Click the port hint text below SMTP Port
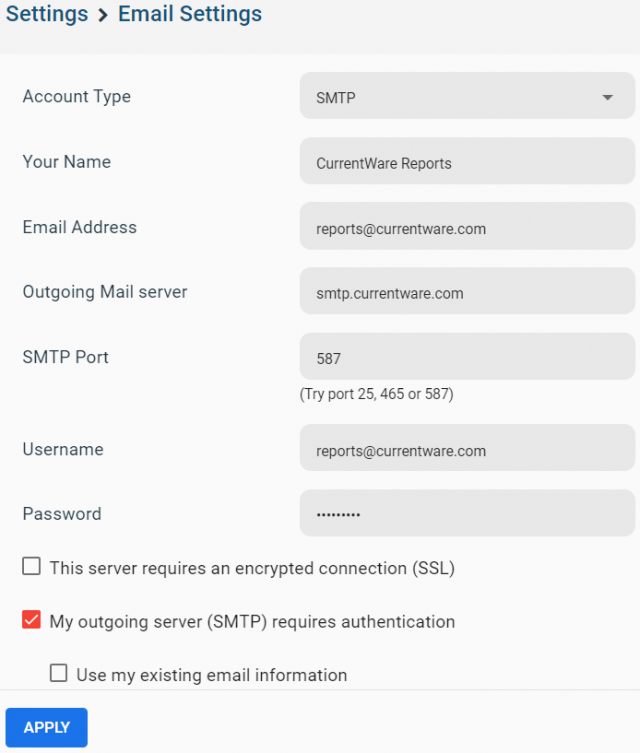The width and height of the screenshot is (640, 753). click(x=376, y=394)
